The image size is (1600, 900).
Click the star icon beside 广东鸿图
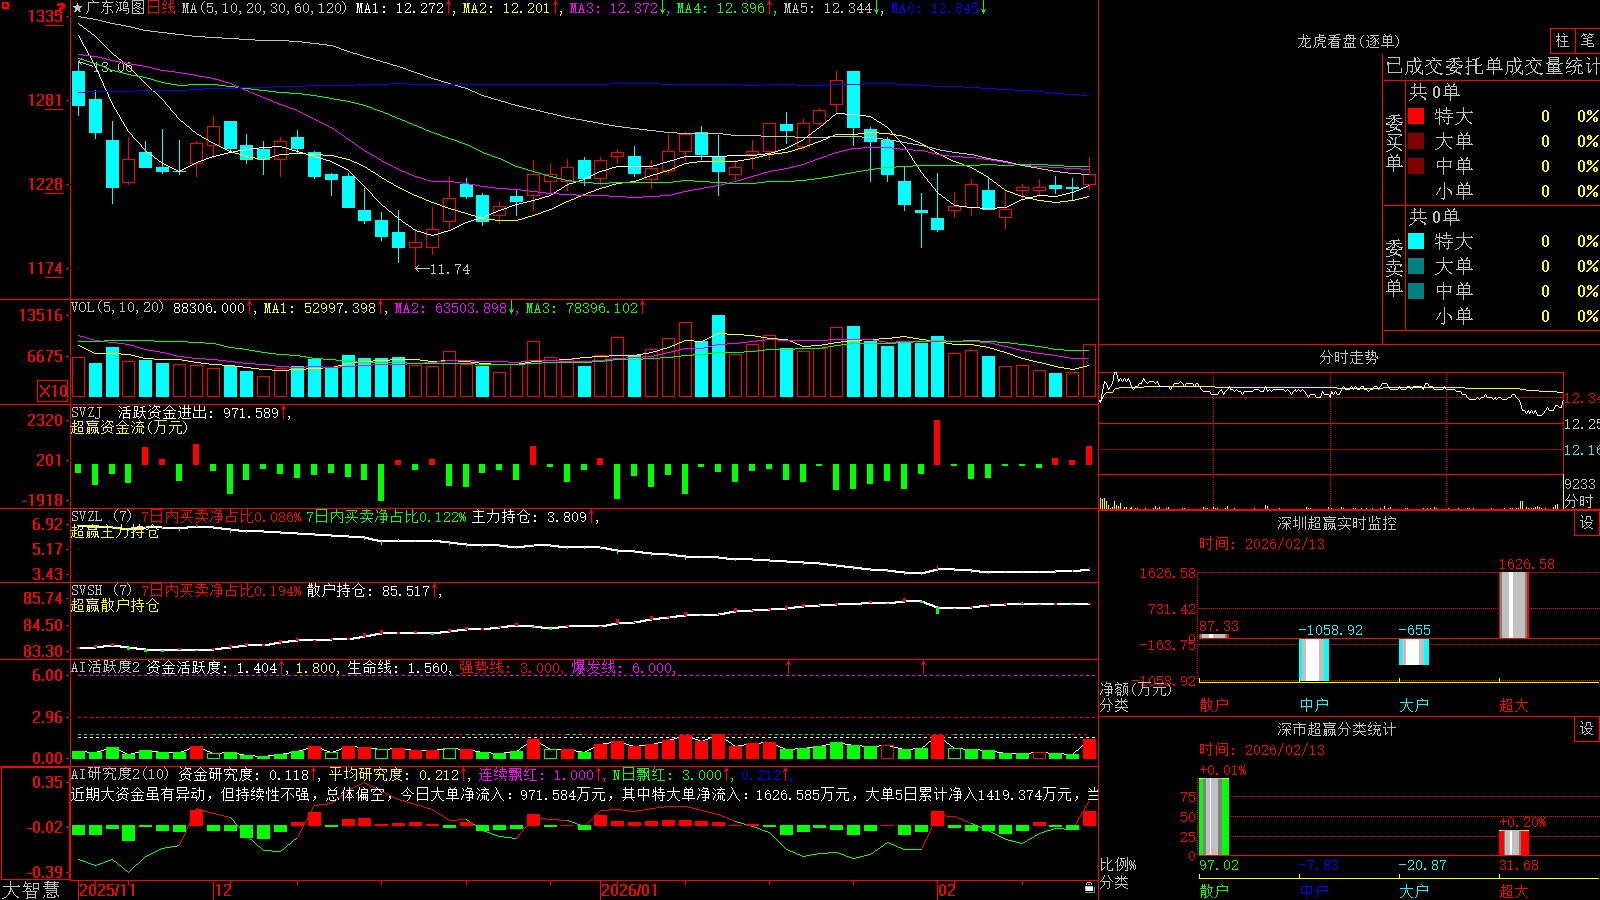78,8
